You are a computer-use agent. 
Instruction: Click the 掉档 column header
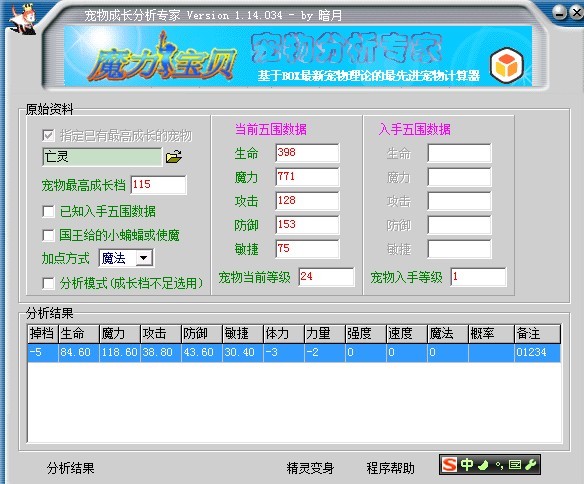[43, 334]
